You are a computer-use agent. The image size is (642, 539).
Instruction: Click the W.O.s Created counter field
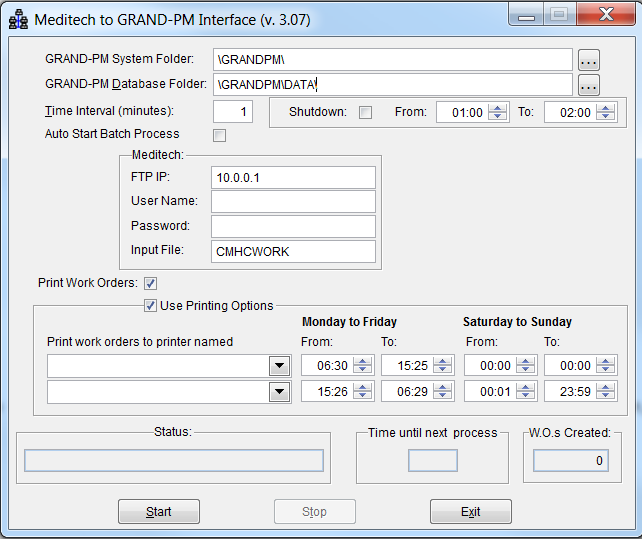click(x=571, y=460)
